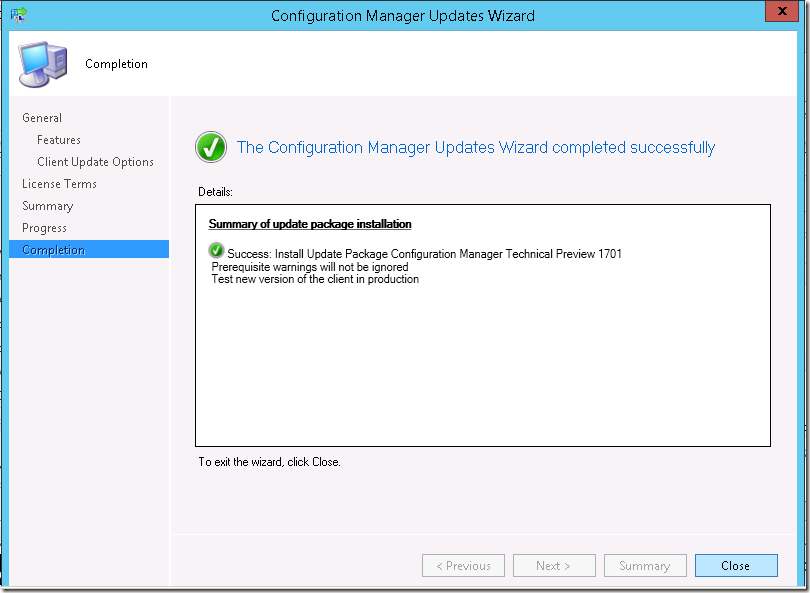
Task: Click 'Summary of update package installation' heading
Action: coord(310,224)
